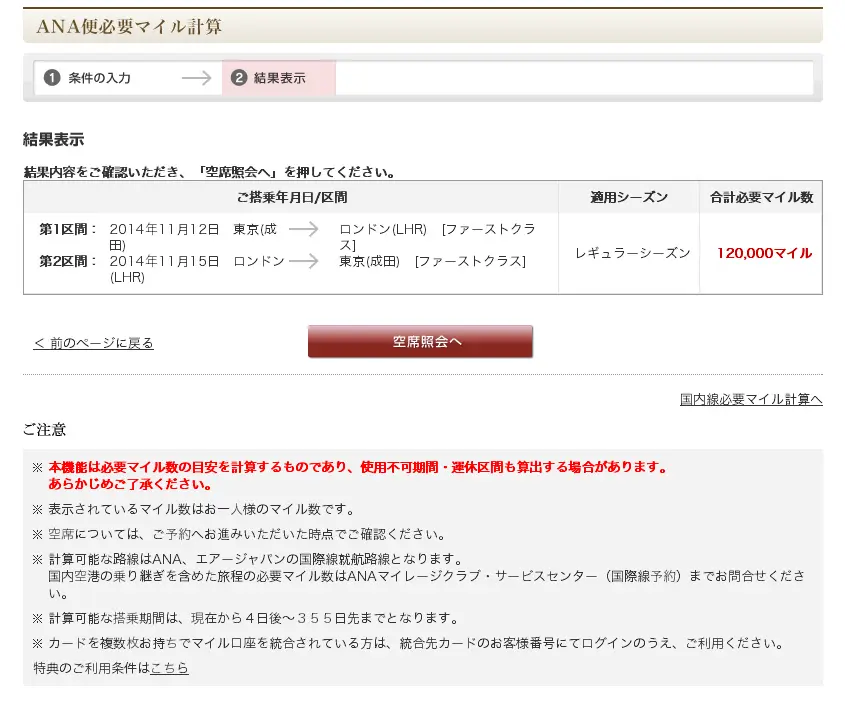Screen dimensions: 845x711
Task: Click the 空席照会へ button
Action: click(420, 342)
